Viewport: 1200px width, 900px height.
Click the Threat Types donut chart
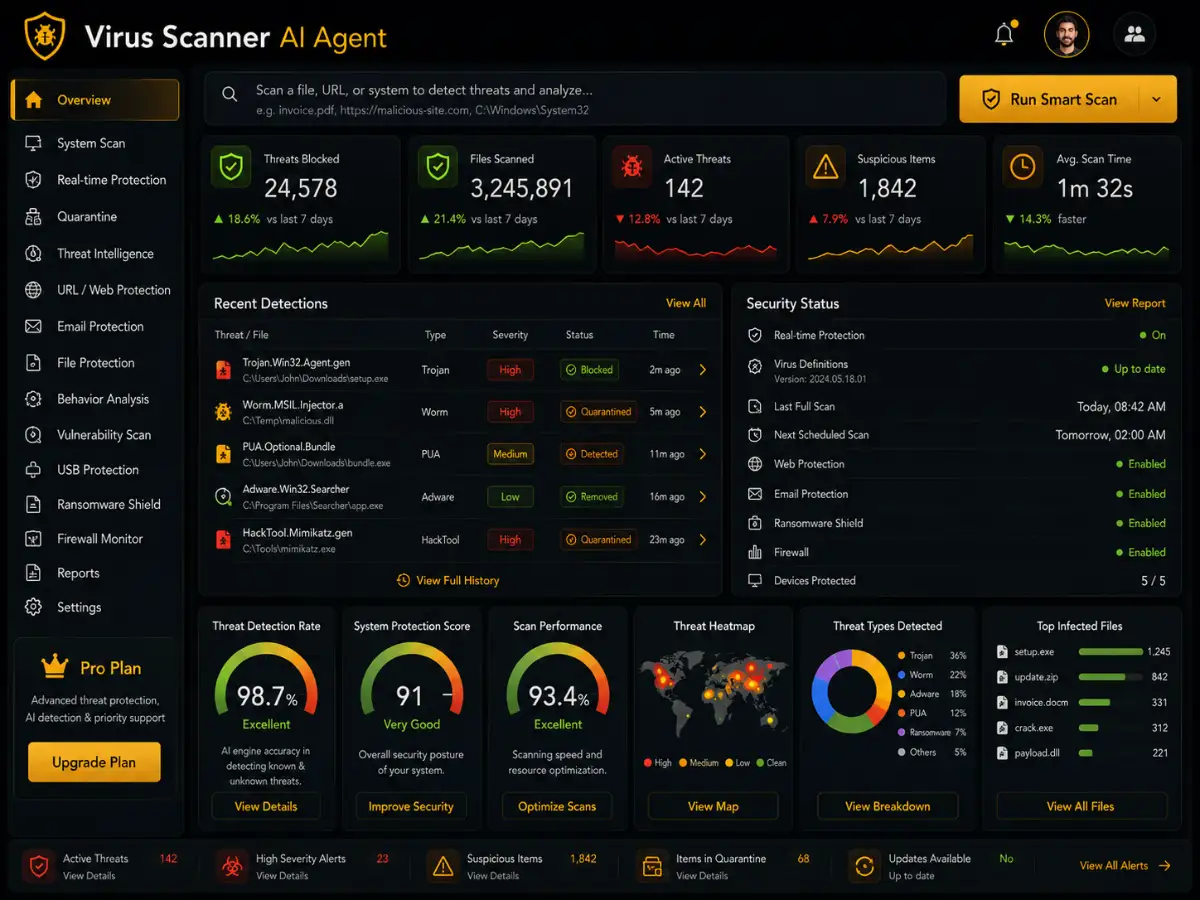tap(851, 689)
